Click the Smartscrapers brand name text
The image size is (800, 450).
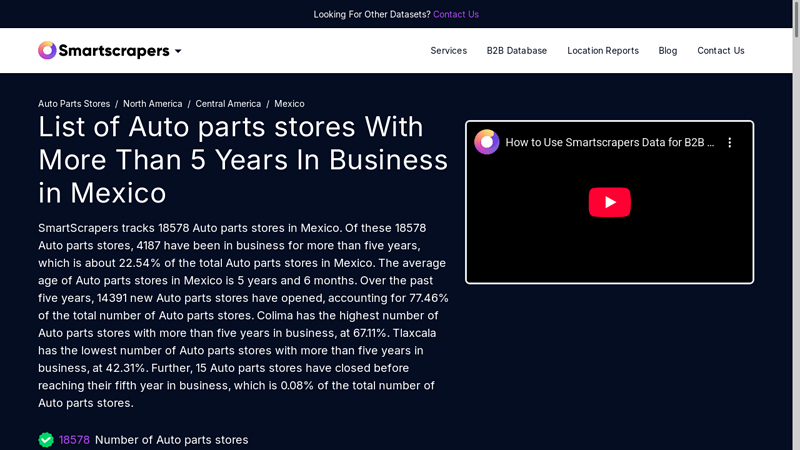click(x=114, y=51)
